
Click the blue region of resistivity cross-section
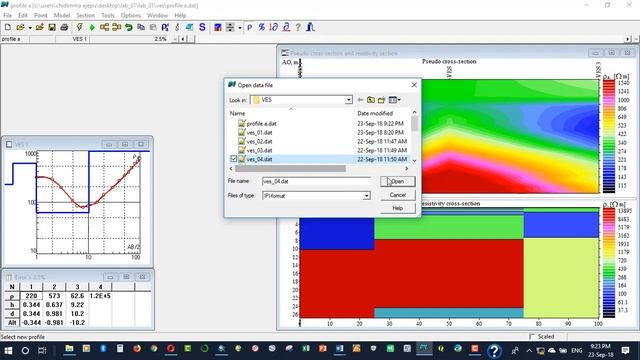click(337, 233)
